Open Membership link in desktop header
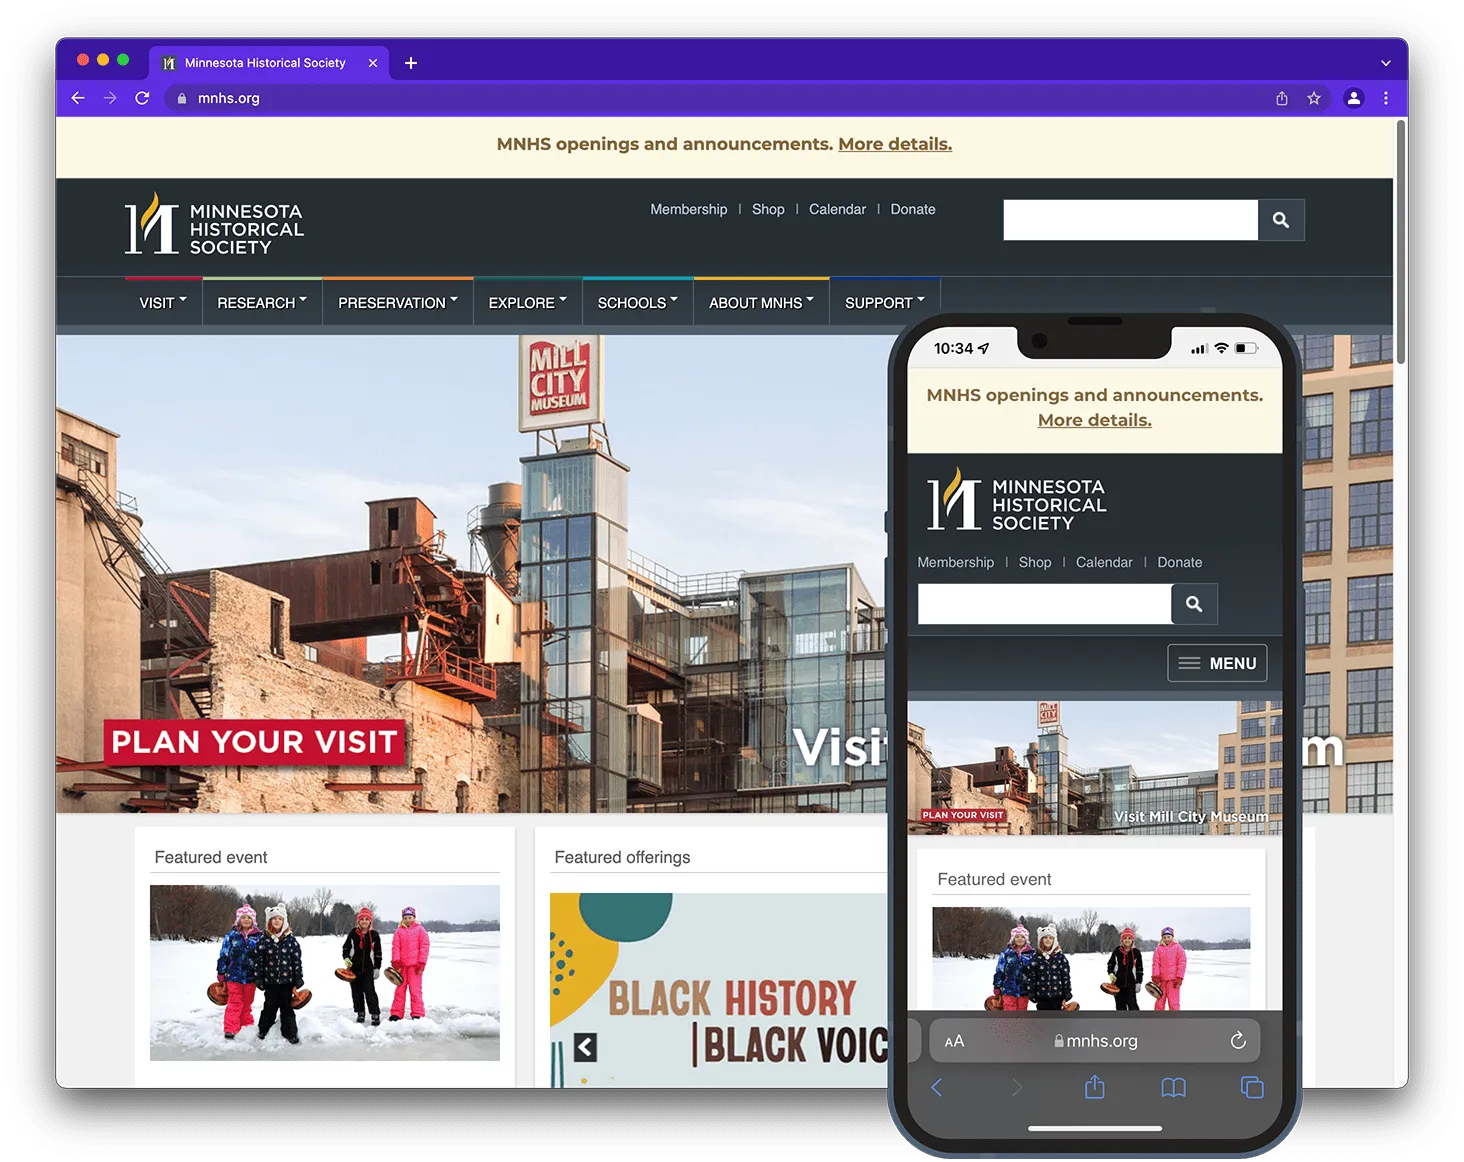This screenshot has height=1162, width=1464. [689, 209]
